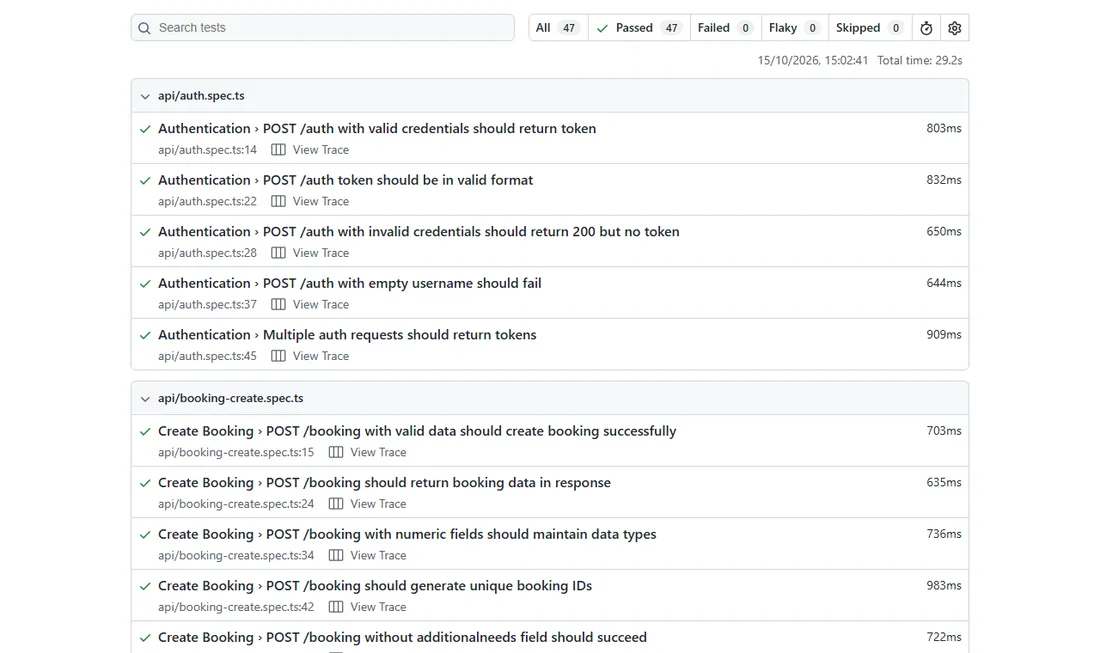Collapse the api/auth.spec.ts group
Viewport: 1100px width, 653px height.
coord(145,96)
